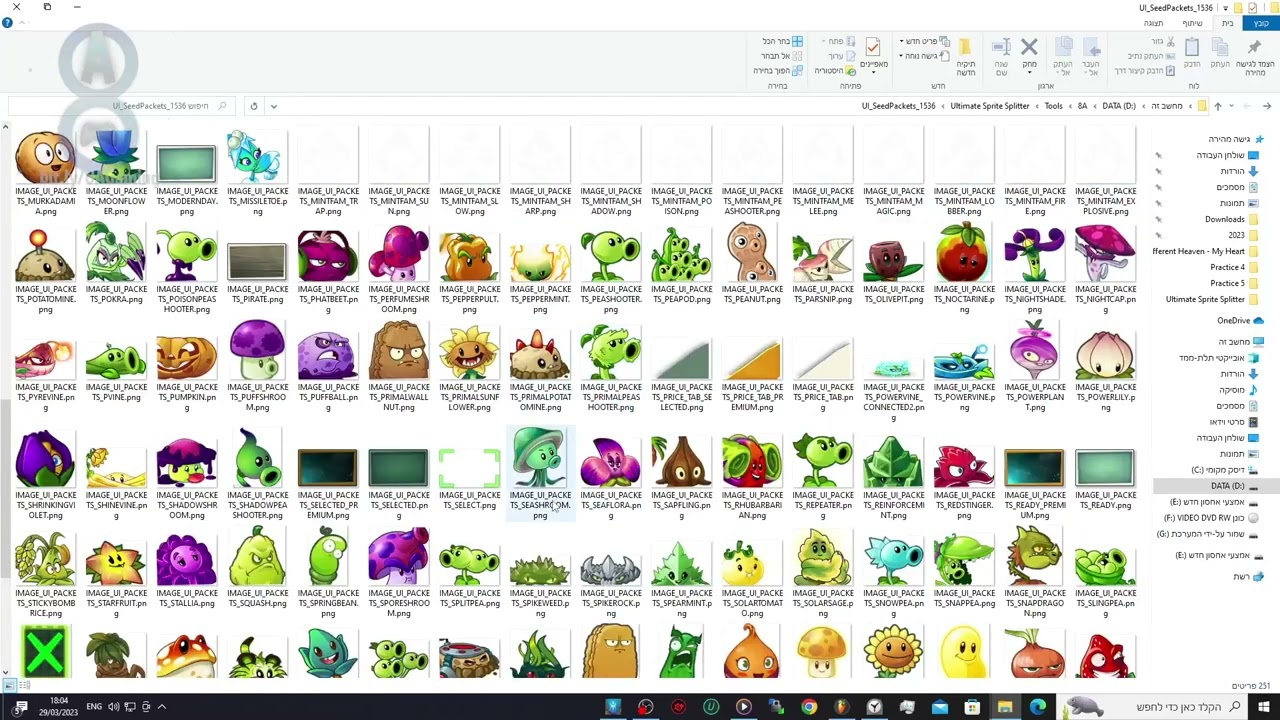Select IMAGE_UI_PACKETS_MURKADAMIA.png file
This screenshot has width=1280, height=720.
pyautogui.click(x=45, y=174)
